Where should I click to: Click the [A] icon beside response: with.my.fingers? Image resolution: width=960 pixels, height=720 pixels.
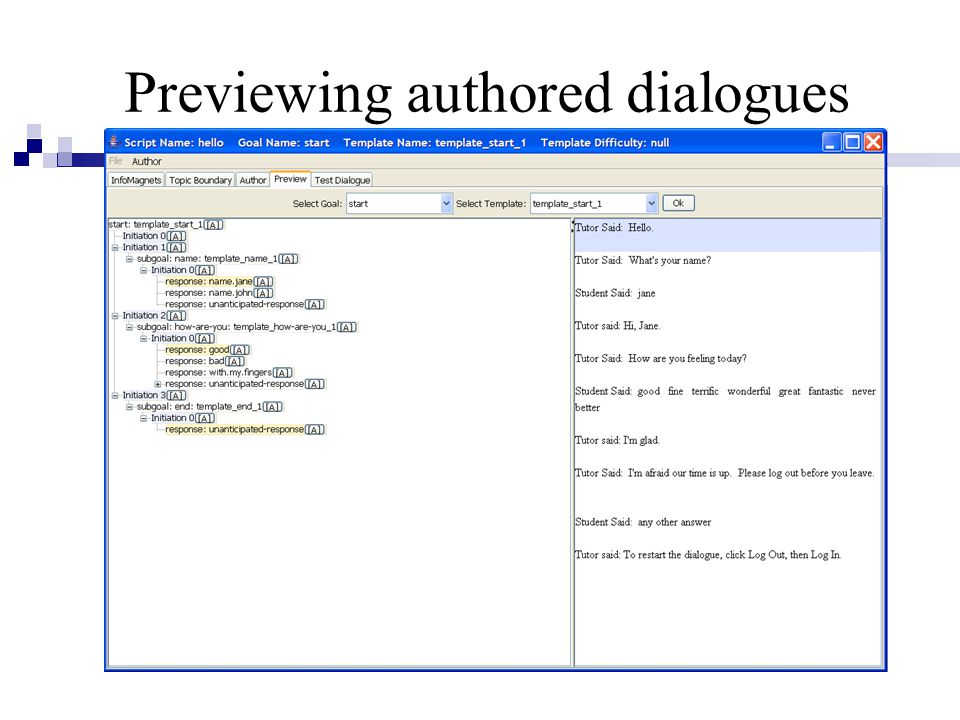(x=283, y=372)
